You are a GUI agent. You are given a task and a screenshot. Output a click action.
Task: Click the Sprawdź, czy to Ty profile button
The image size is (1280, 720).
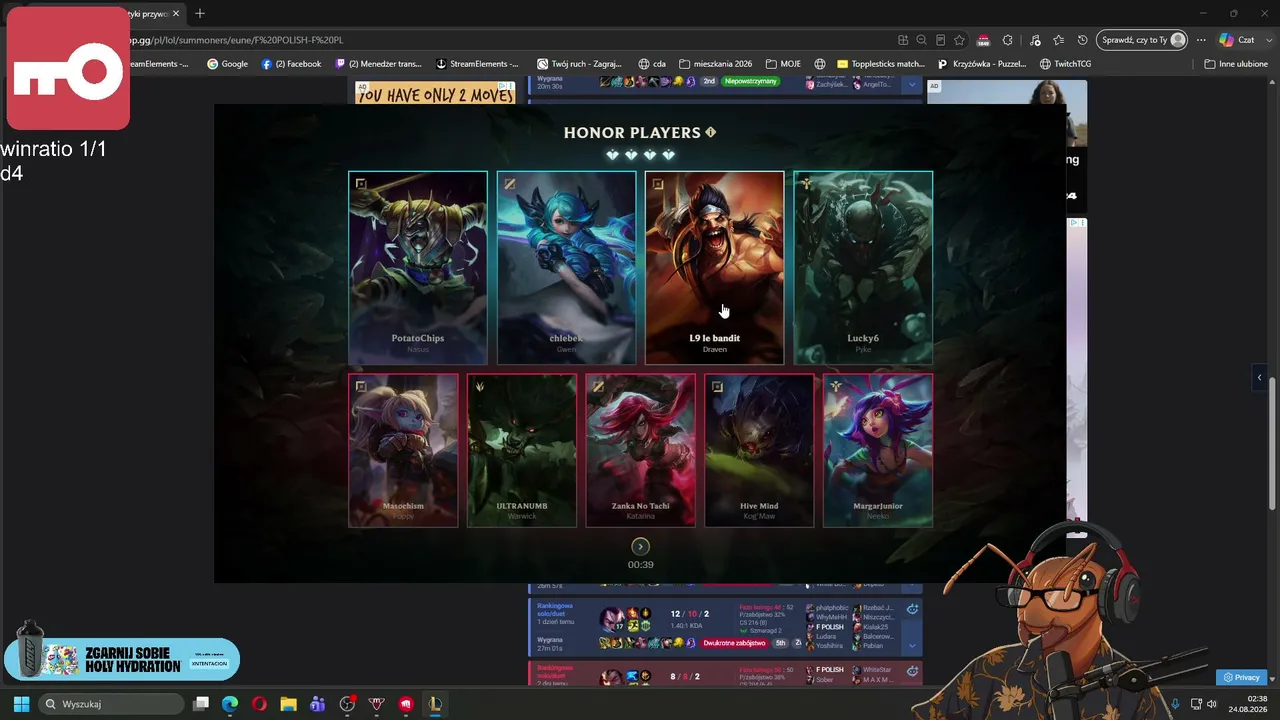point(1142,40)
